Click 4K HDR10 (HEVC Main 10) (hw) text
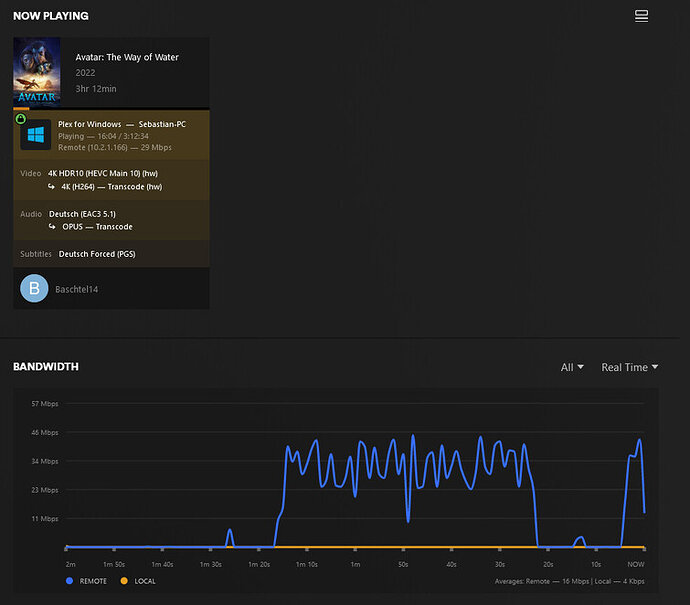 coord(103,173)
